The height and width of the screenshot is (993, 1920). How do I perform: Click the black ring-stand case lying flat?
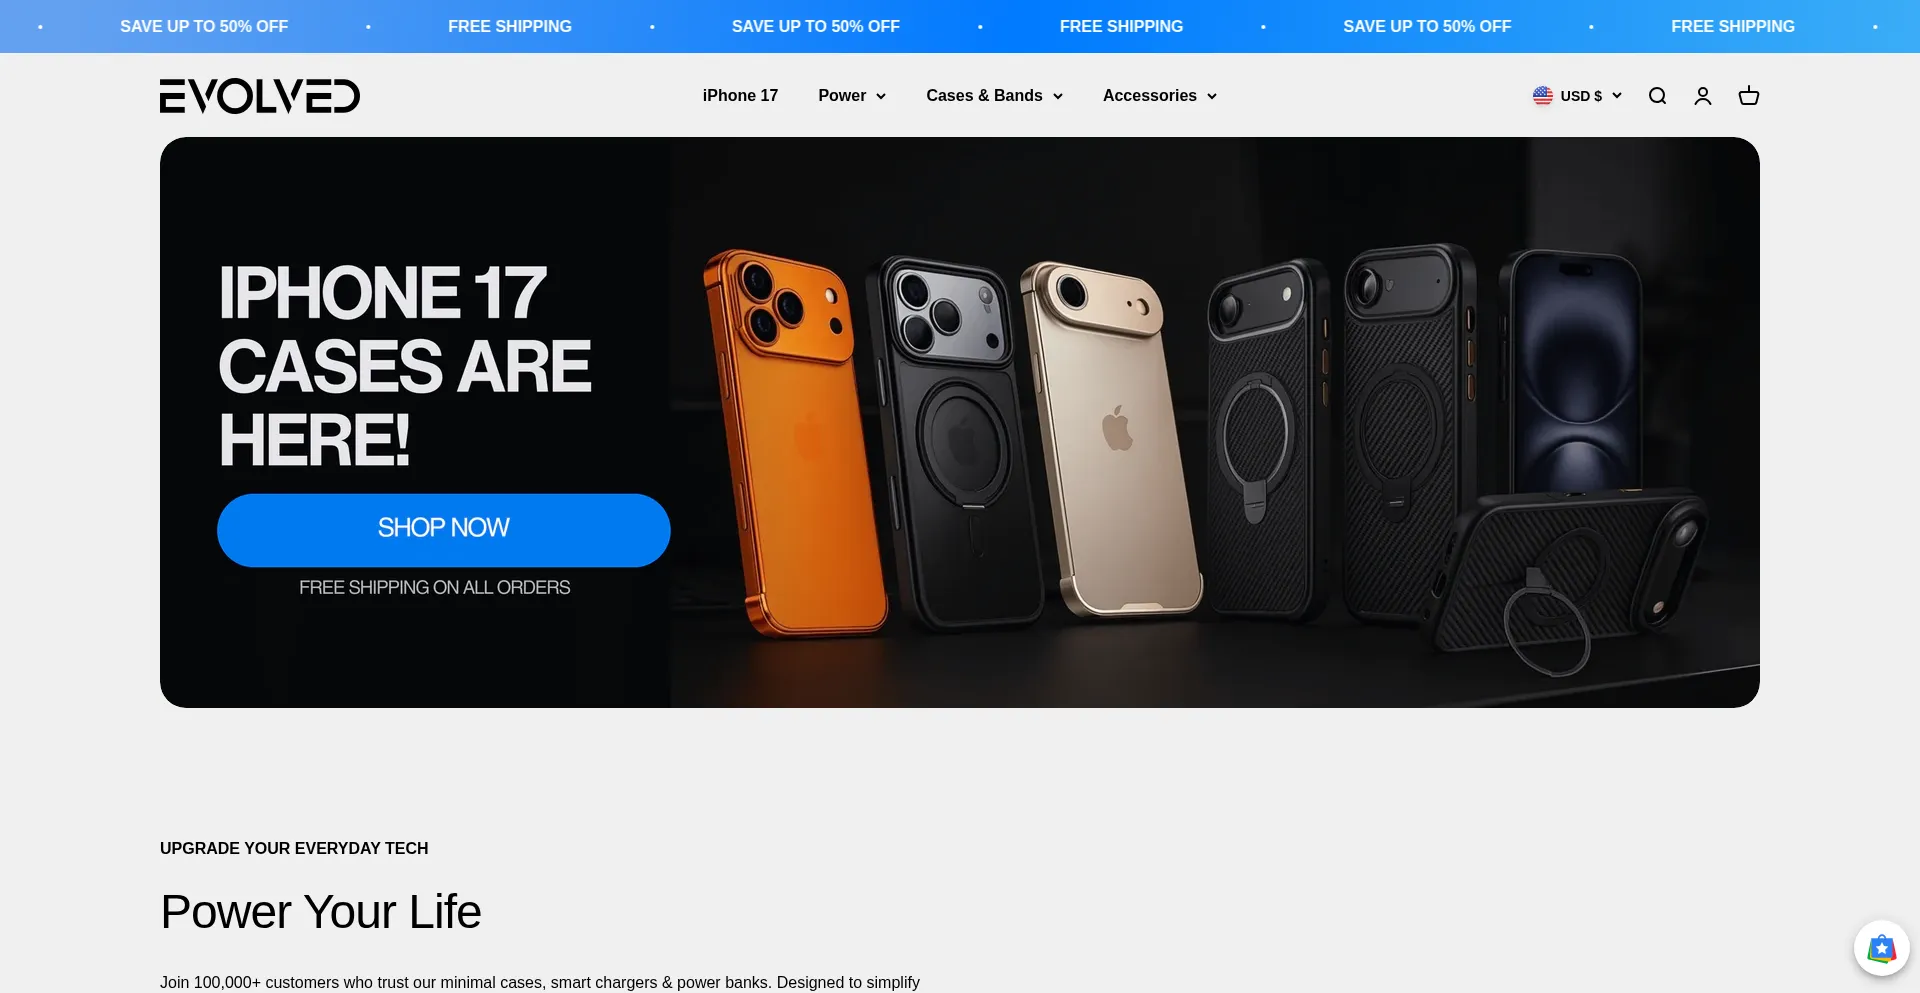(1570, 580)
